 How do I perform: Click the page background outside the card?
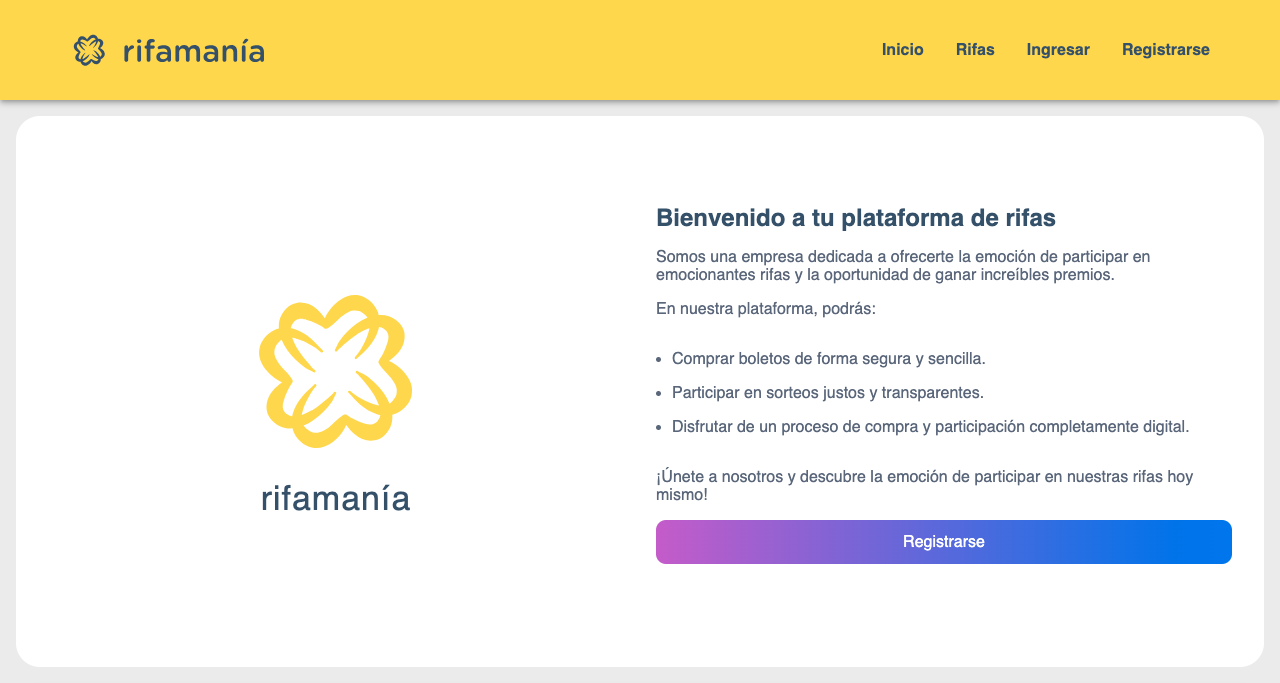(640, 677)
